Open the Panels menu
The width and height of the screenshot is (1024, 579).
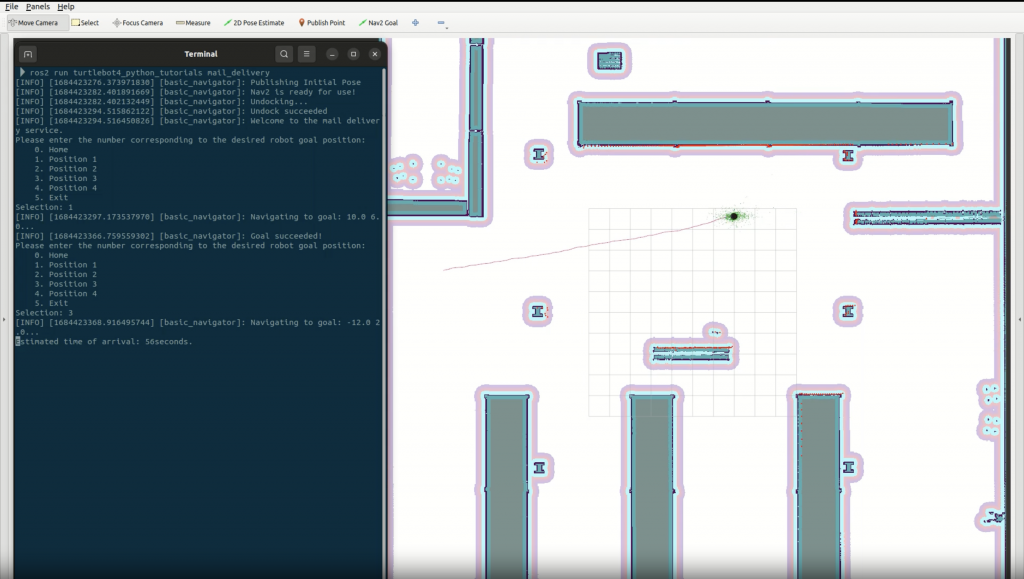click(x=37, y=5)
